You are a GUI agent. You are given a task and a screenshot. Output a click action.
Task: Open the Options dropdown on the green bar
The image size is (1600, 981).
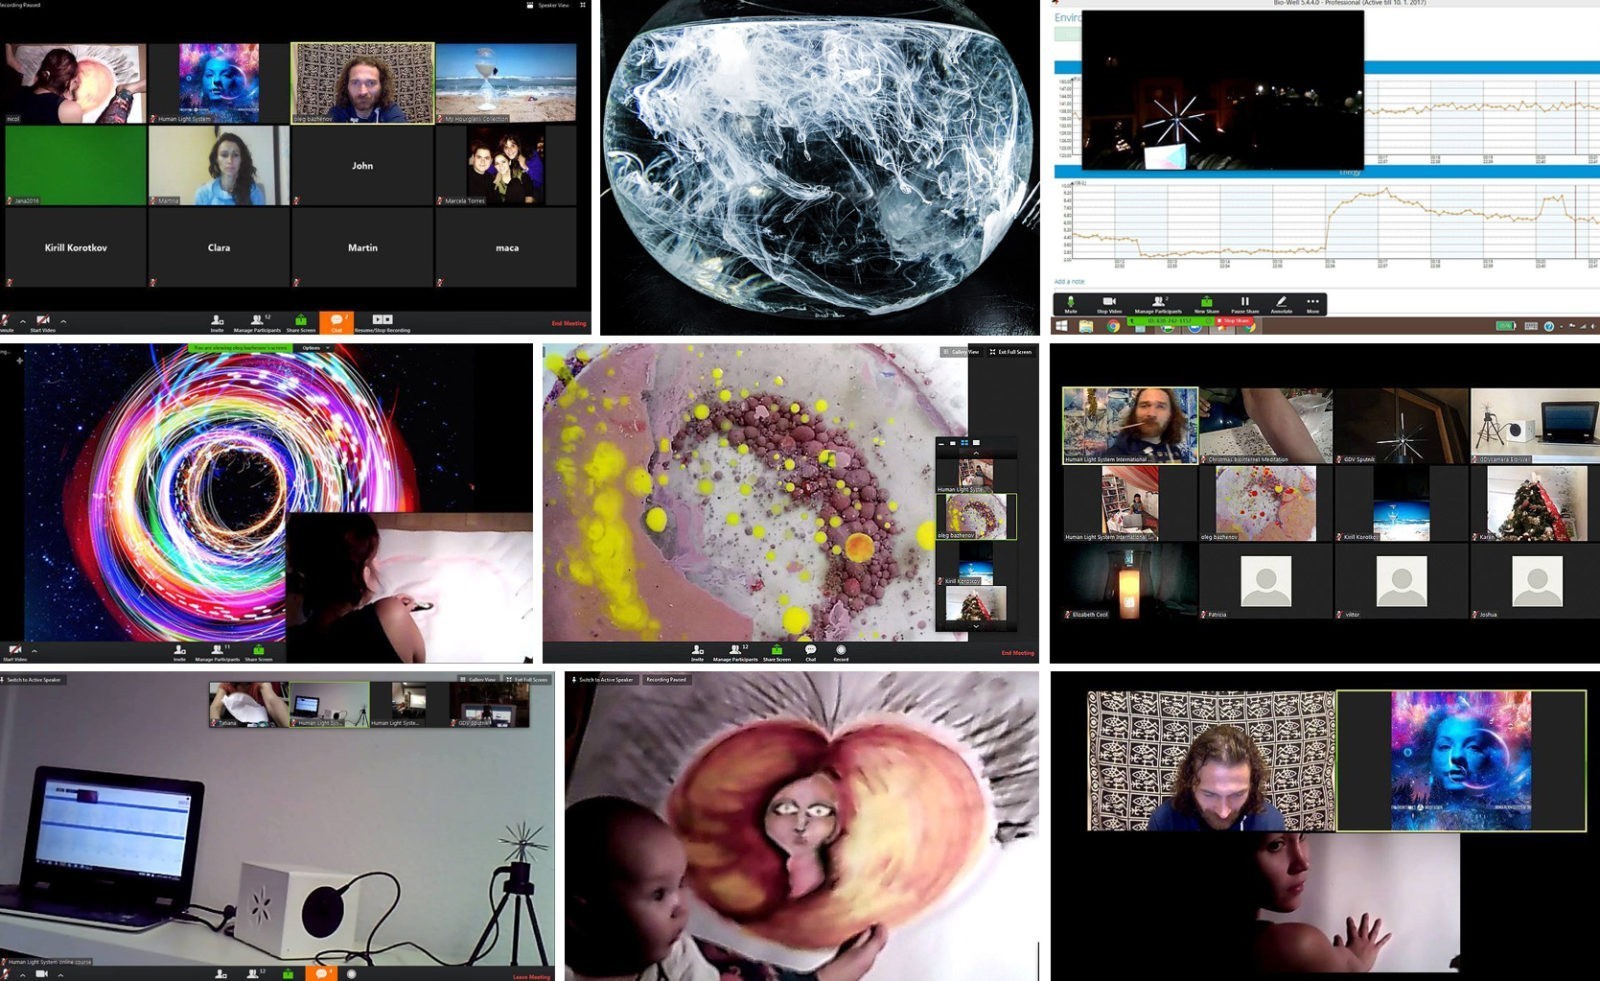314,348
